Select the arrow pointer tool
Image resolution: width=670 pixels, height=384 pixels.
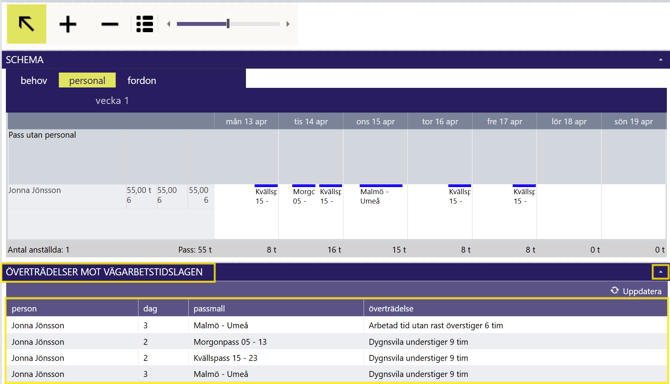26,24
